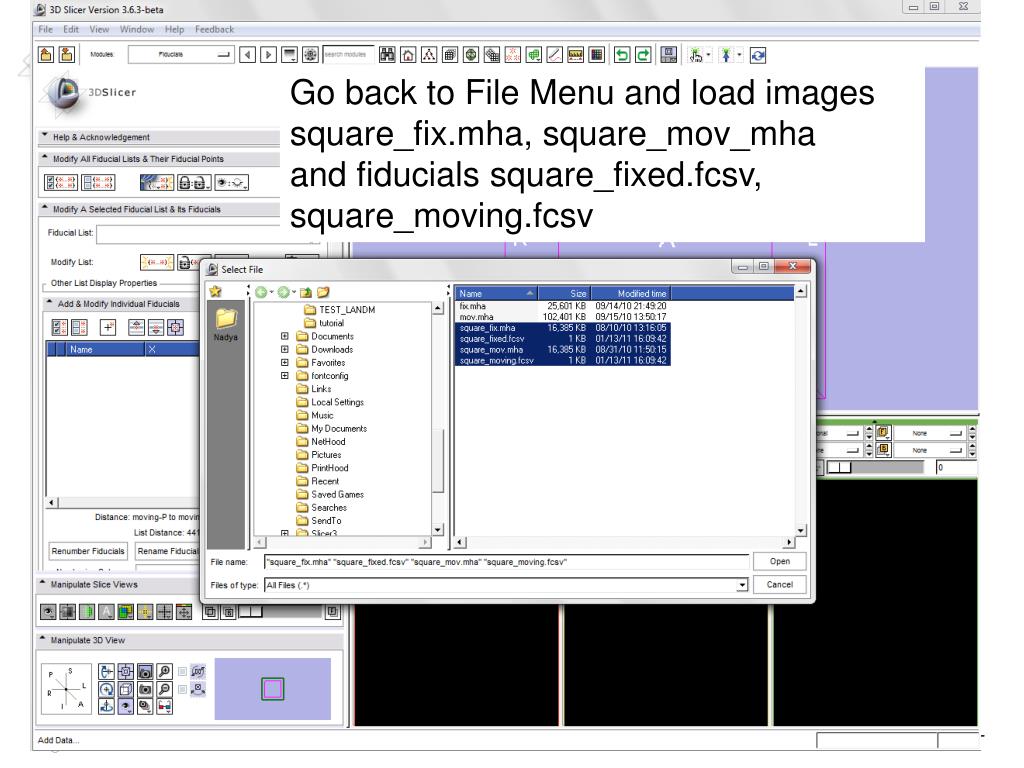This screenshot has height=768, width=1024.
Task: Click the Colors module grid icon
Action: [596, 56]
